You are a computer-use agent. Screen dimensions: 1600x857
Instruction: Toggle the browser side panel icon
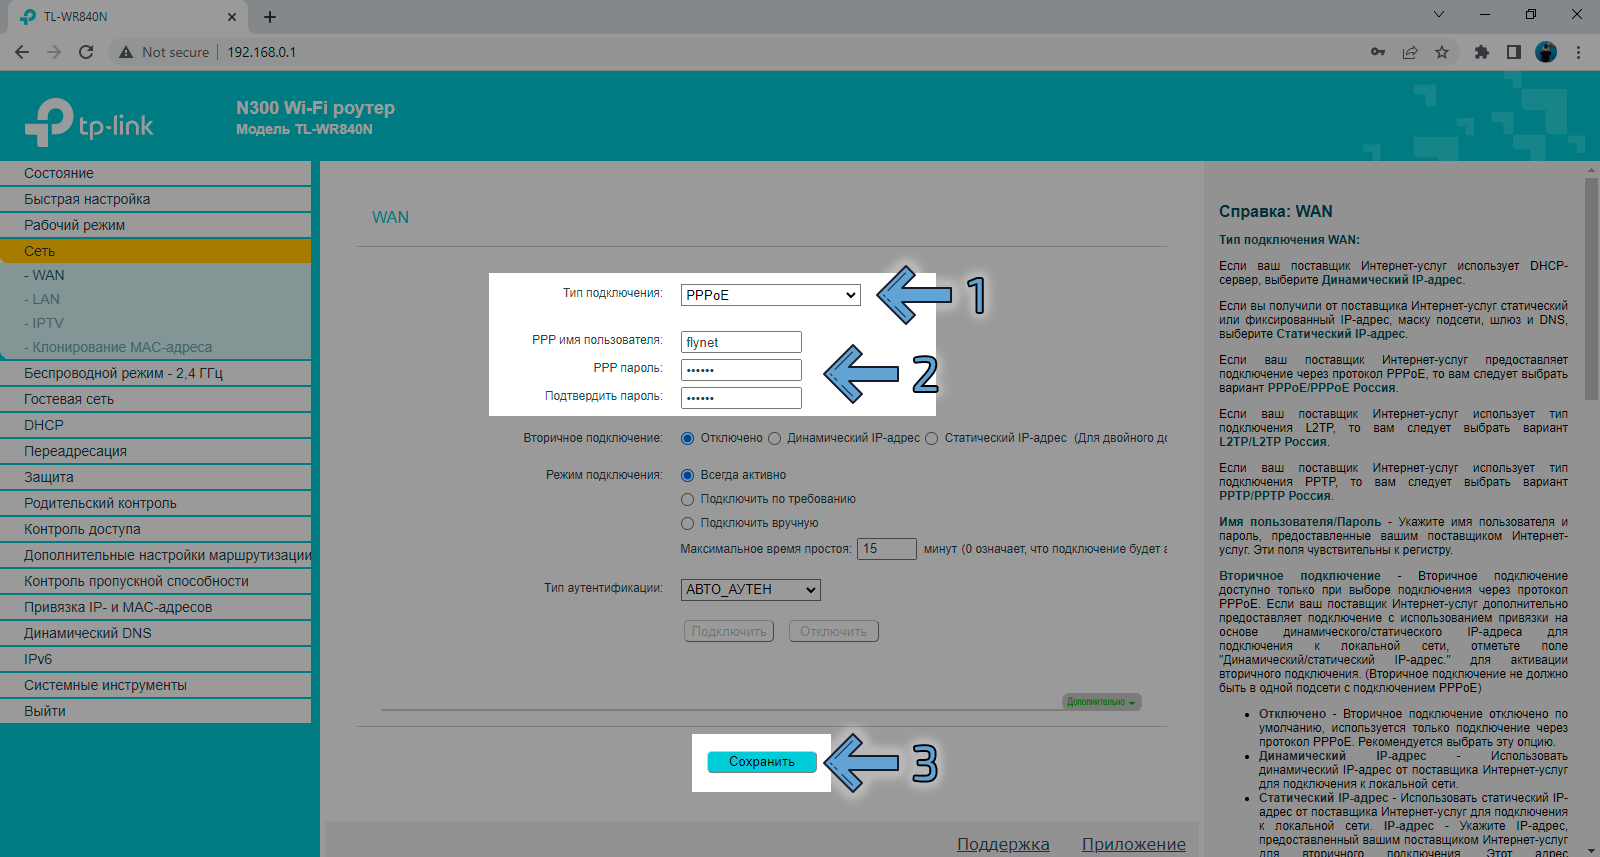point(1514,52)
